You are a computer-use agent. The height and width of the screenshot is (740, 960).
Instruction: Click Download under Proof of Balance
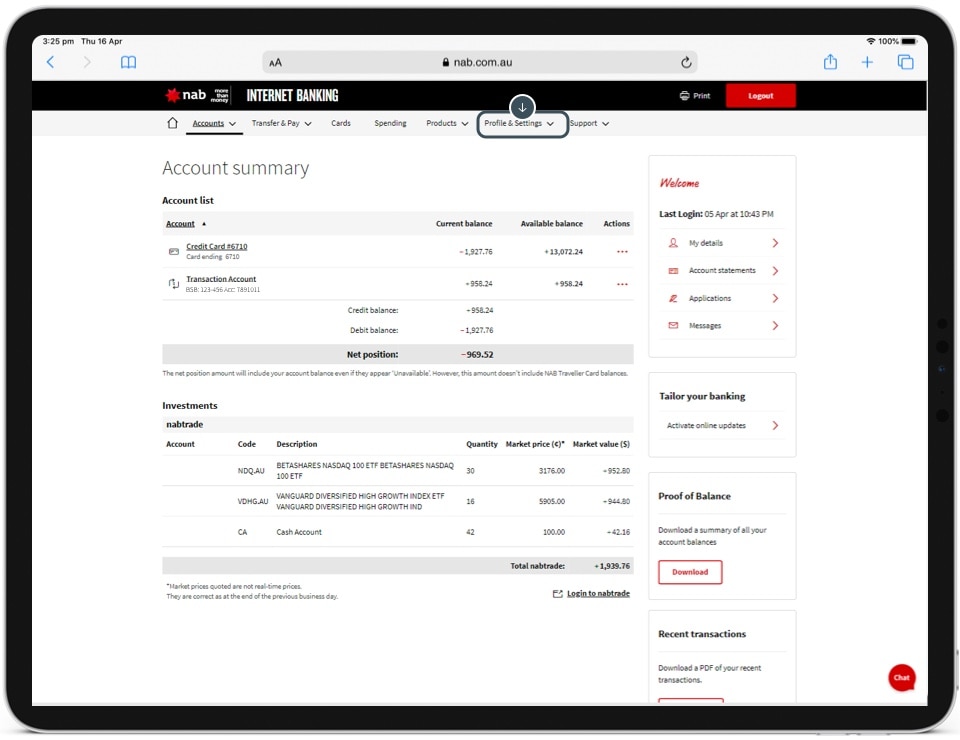tap(690, 572)
